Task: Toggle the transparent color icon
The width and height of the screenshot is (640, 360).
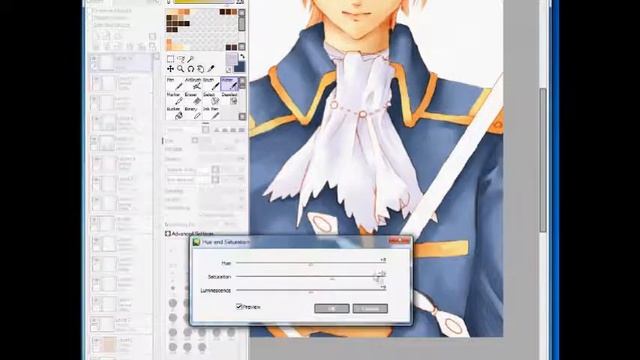Action: [x=229, y=70]
